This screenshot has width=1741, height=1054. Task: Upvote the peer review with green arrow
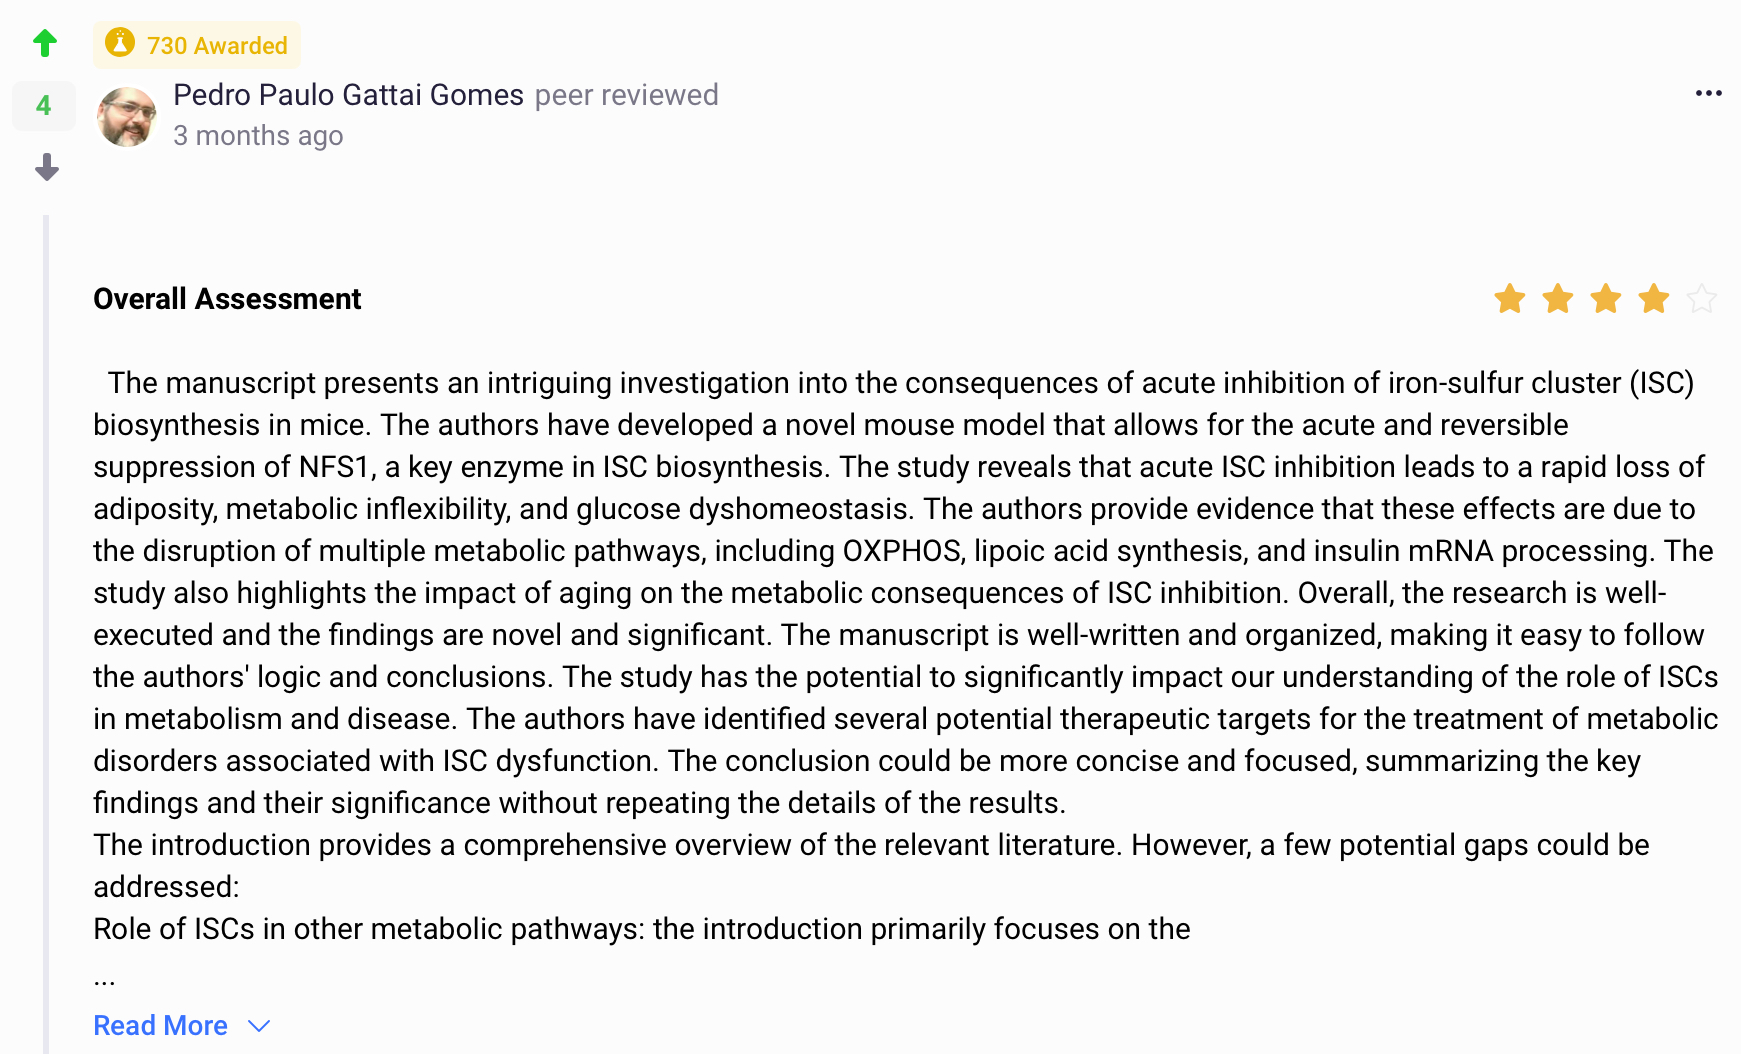tap(45, 43)
